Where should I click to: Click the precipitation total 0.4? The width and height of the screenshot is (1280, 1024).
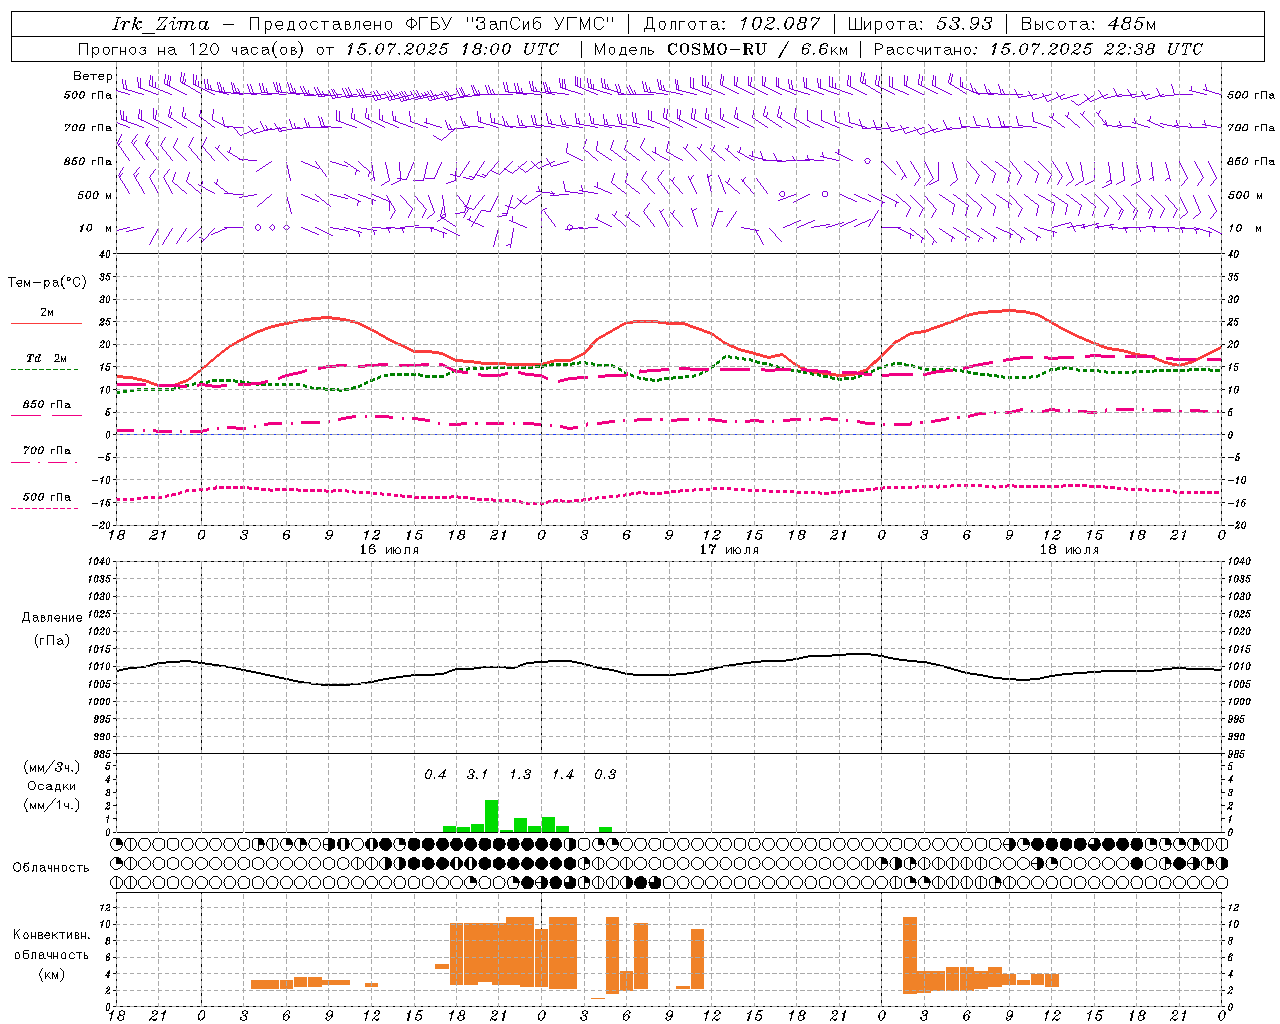(435, 775)
